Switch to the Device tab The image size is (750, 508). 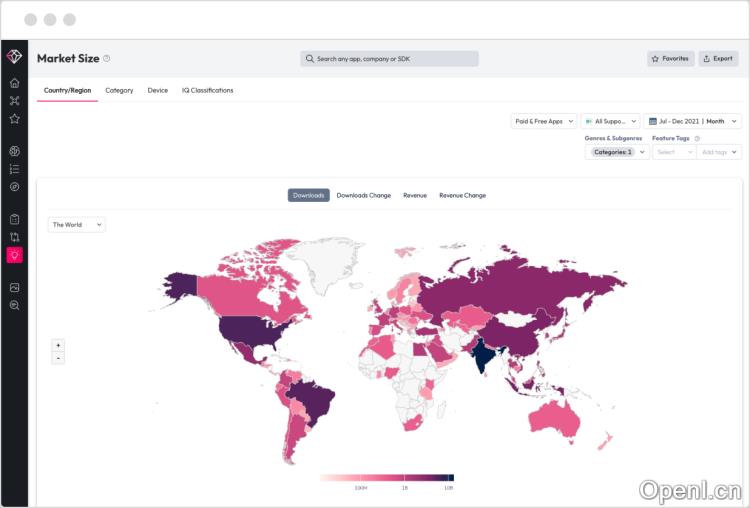click(x=158, y=90)
